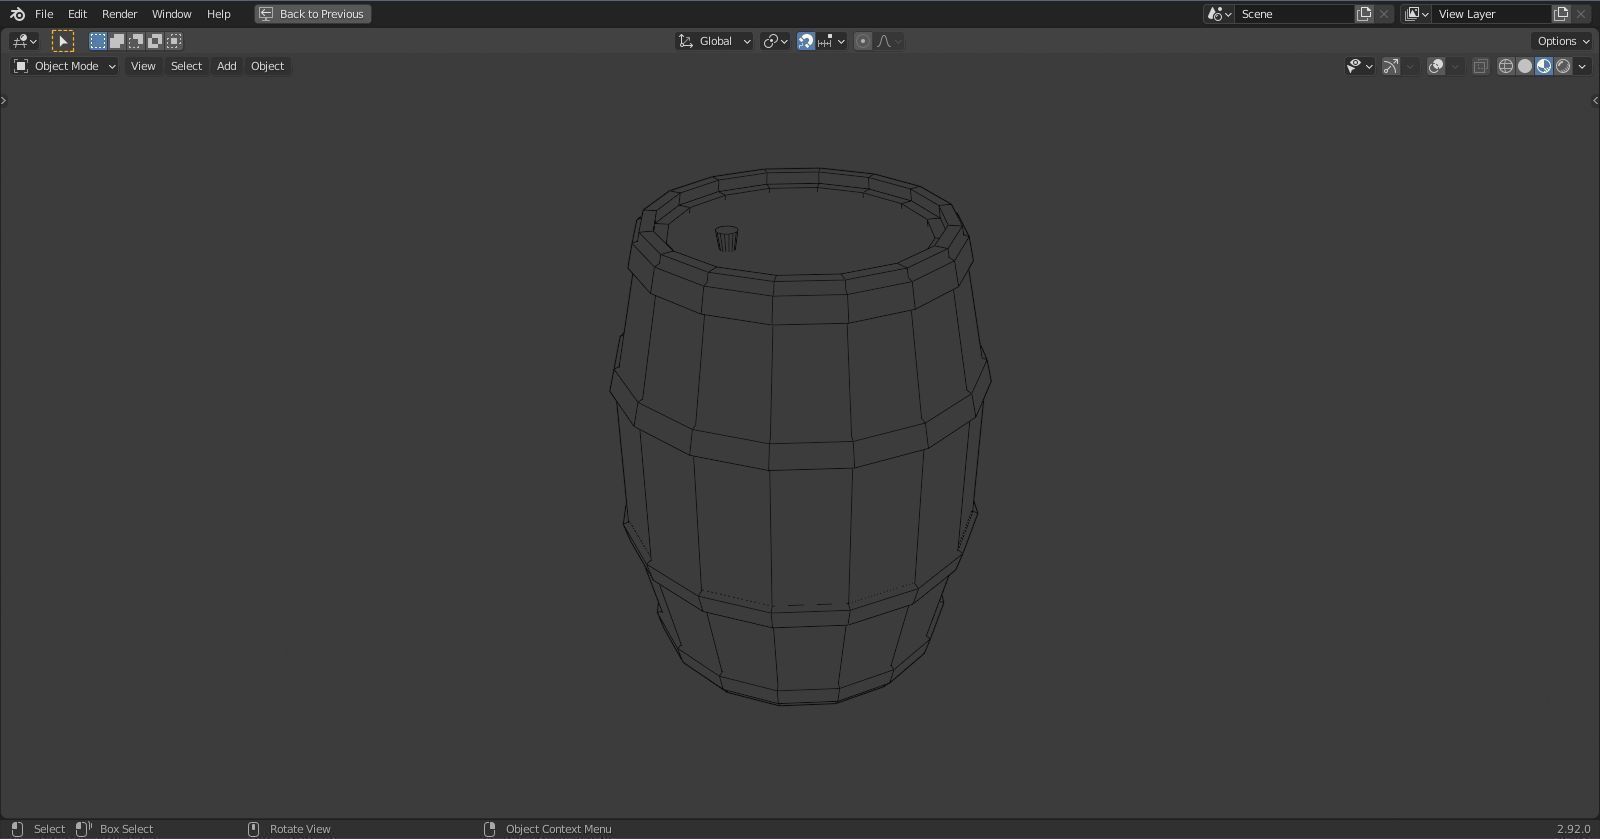The height and width of the screenshot is (839, 1600).
Task: Toggle X-ray mode
Action: coord(1480,66)
